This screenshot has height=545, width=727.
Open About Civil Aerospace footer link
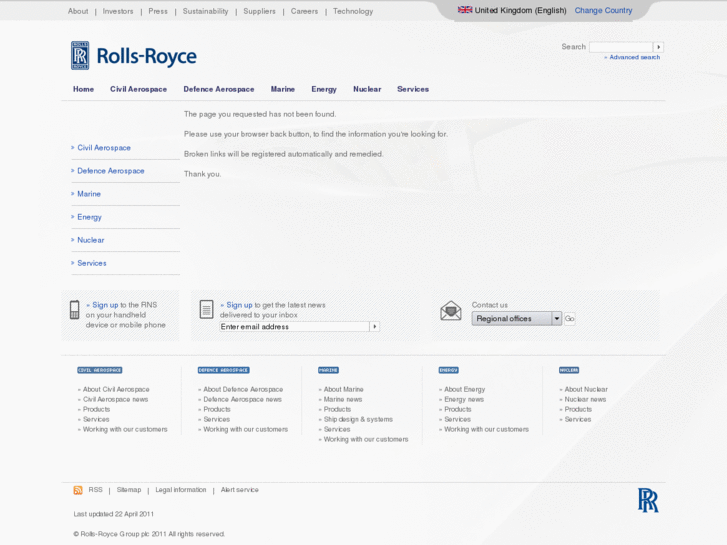116,389
